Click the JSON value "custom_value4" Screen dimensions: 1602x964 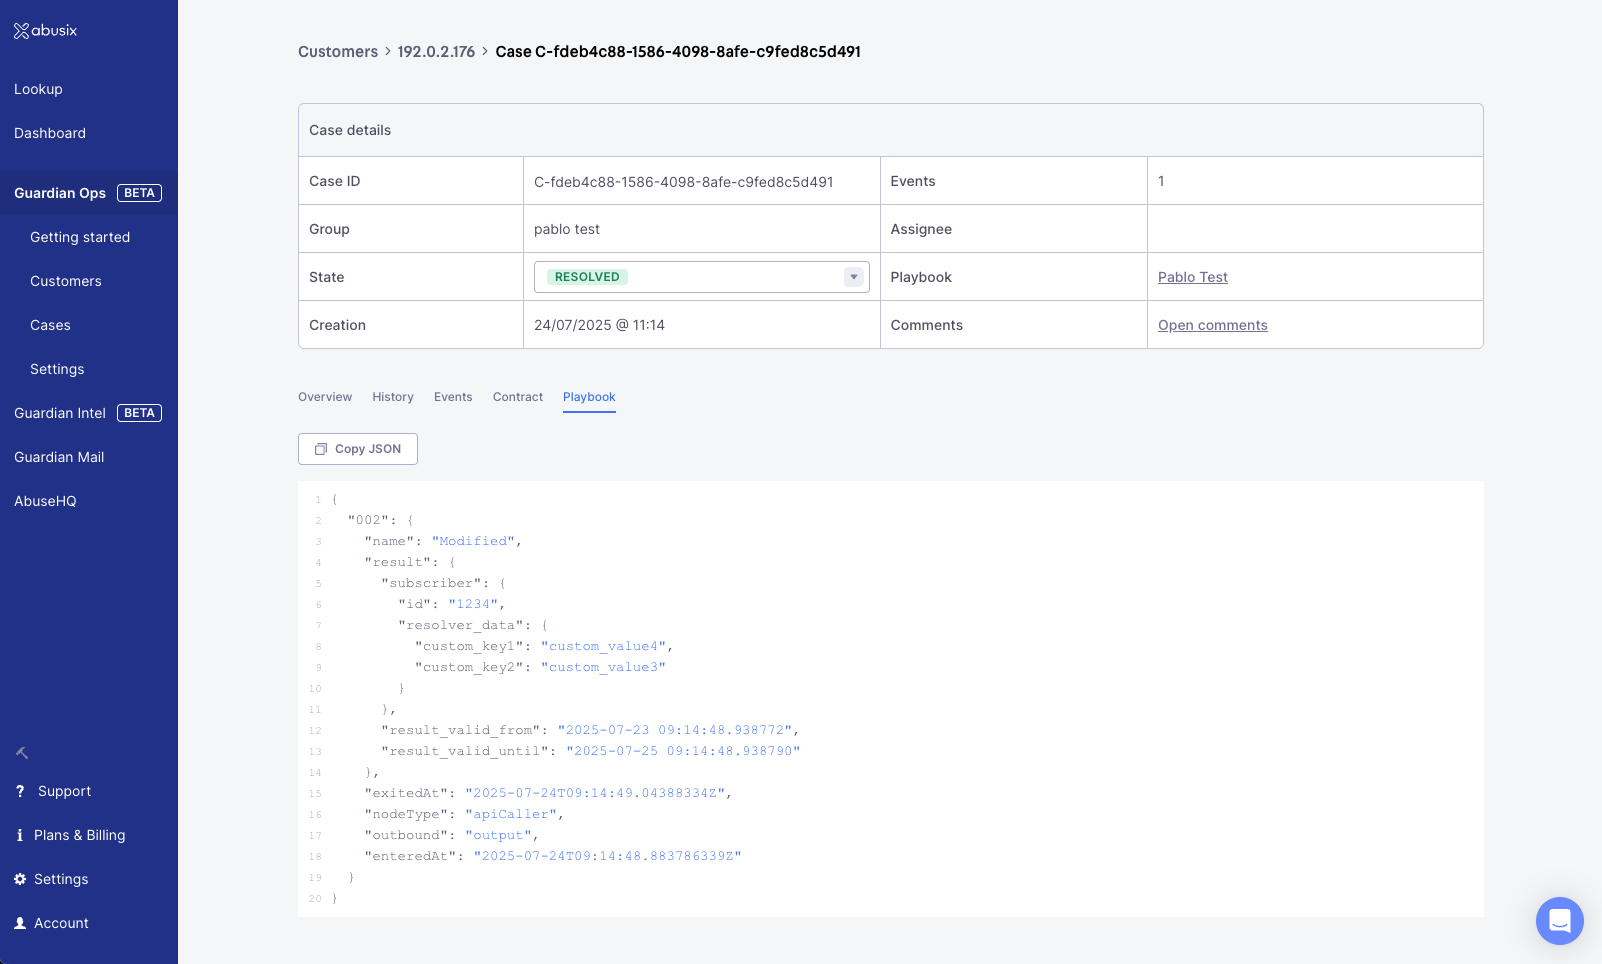click(x=605, y=646)
